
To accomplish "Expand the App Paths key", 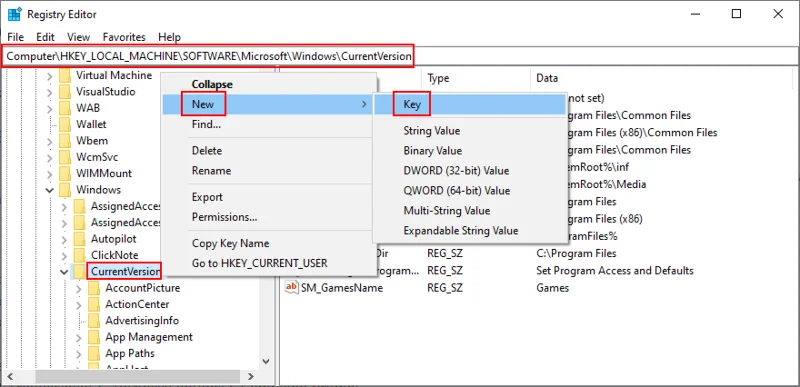I will (79, 354).
